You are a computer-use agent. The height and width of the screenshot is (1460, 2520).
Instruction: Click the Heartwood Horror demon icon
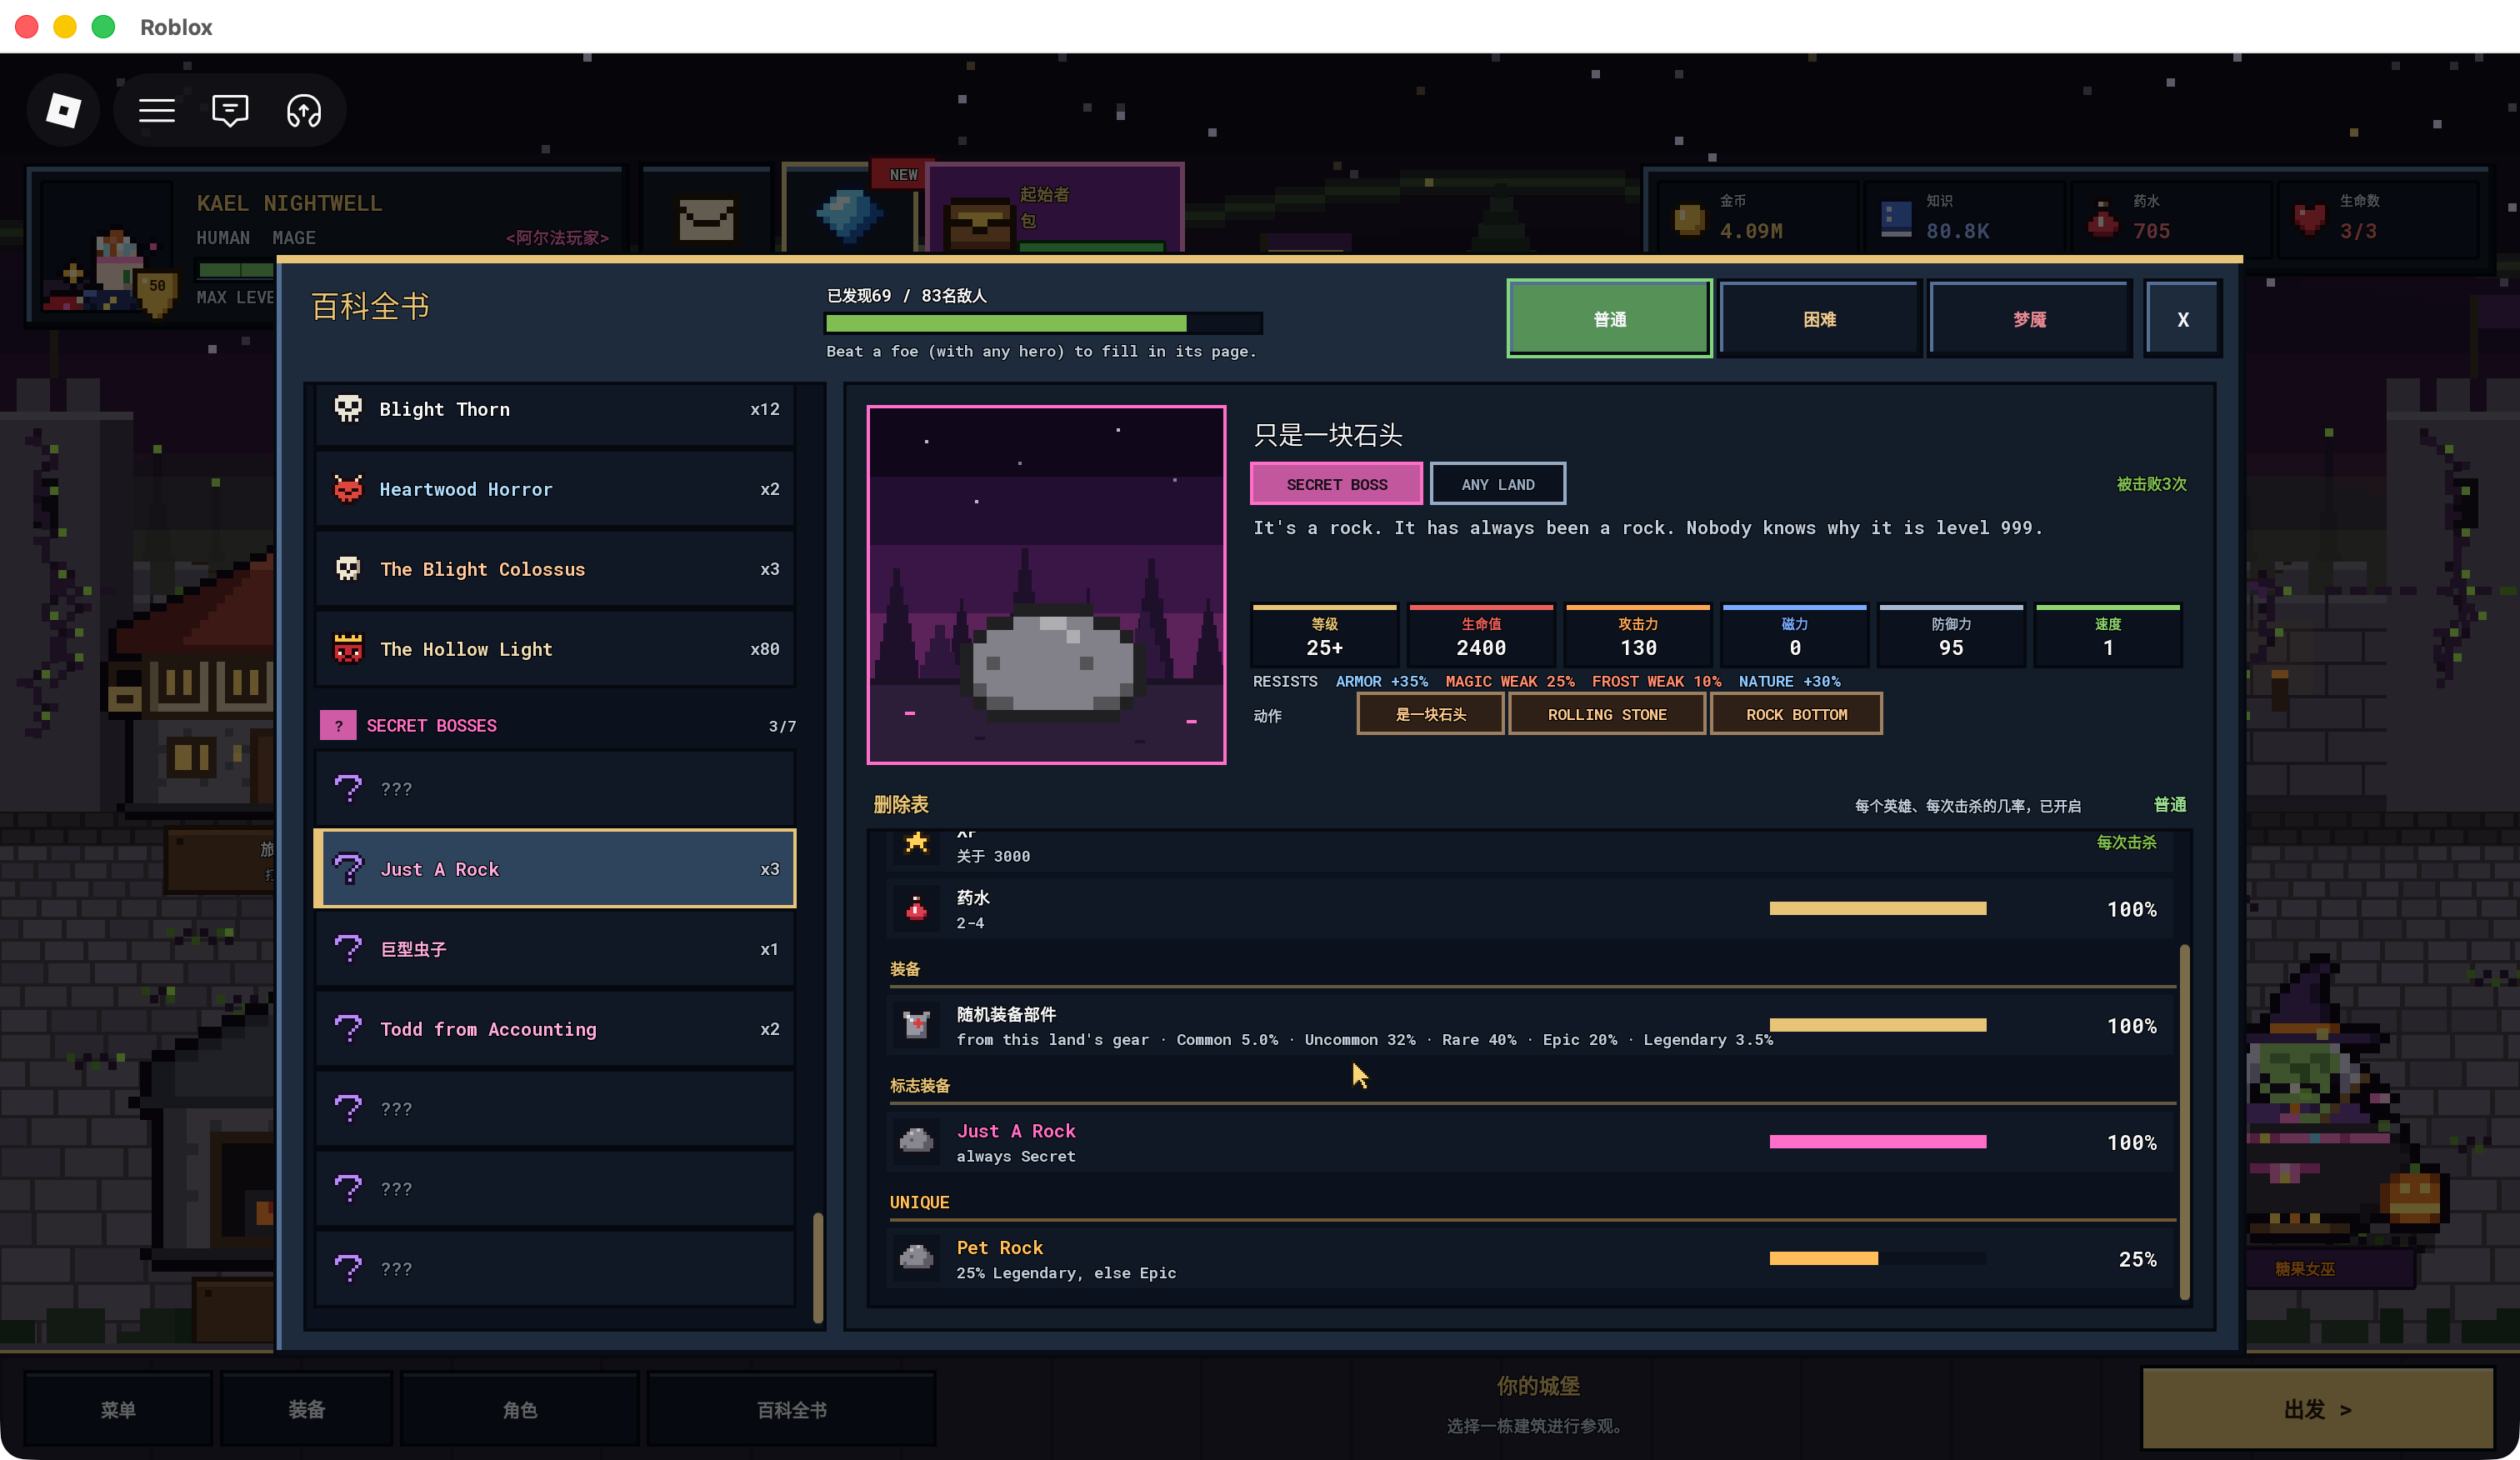(348, 489)
